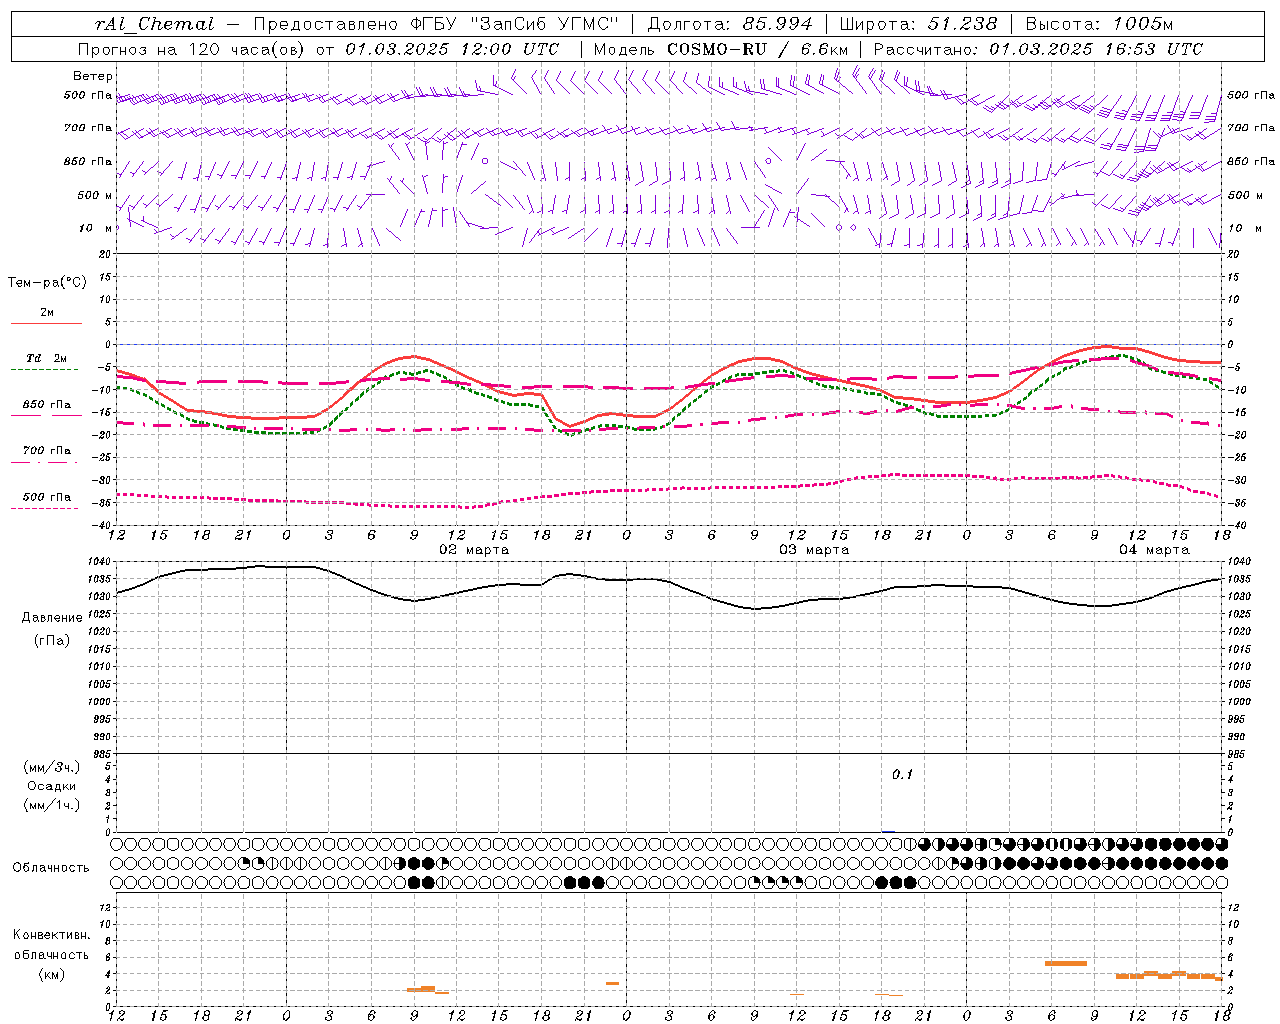Click the 'Осадки' precipitation label

[52, 786]
